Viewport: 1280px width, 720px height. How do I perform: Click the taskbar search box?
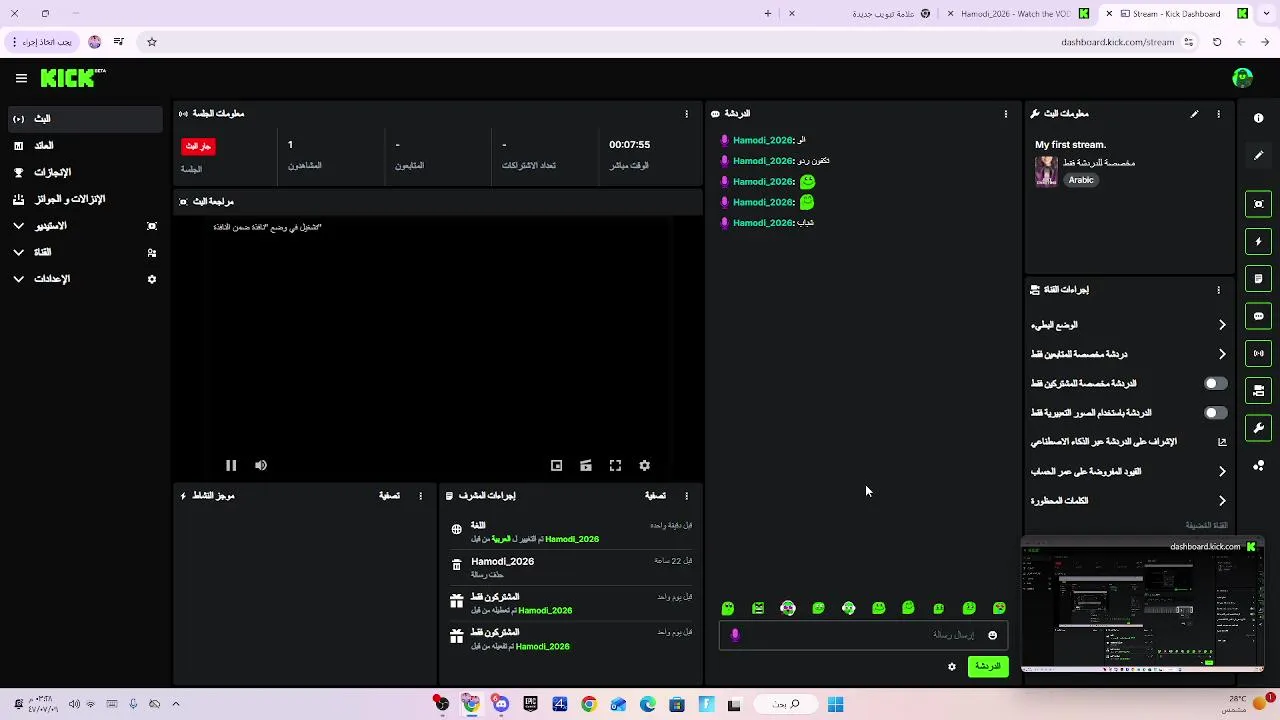pos(786,704)
